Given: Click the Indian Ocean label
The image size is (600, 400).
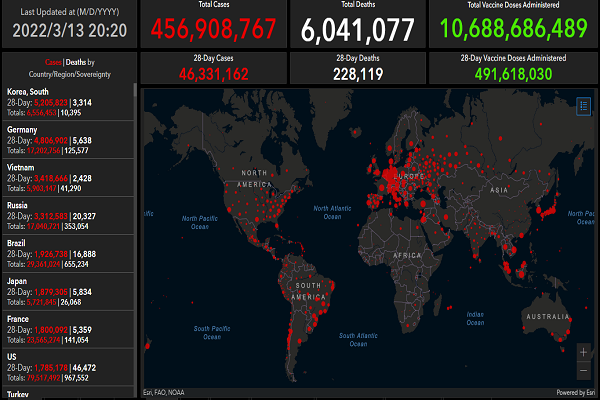Looking at the screenshot, I should point(475,318).
